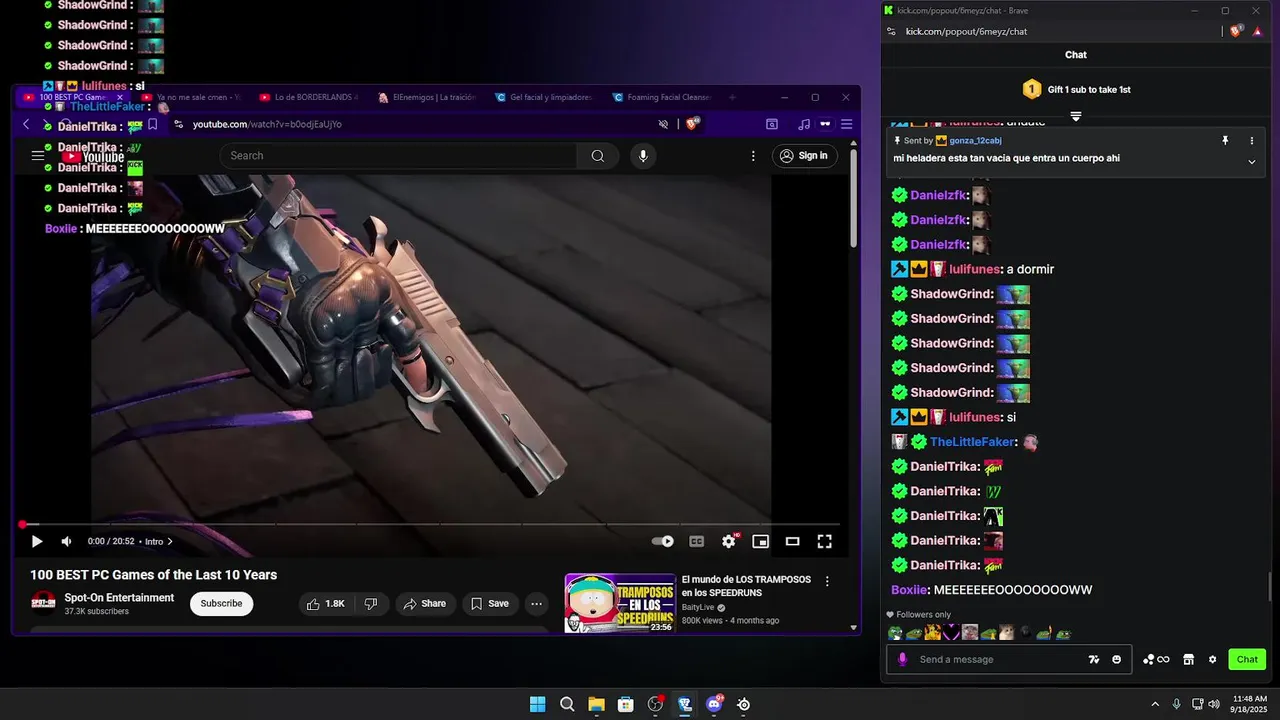Switch to theater mode

792,541
